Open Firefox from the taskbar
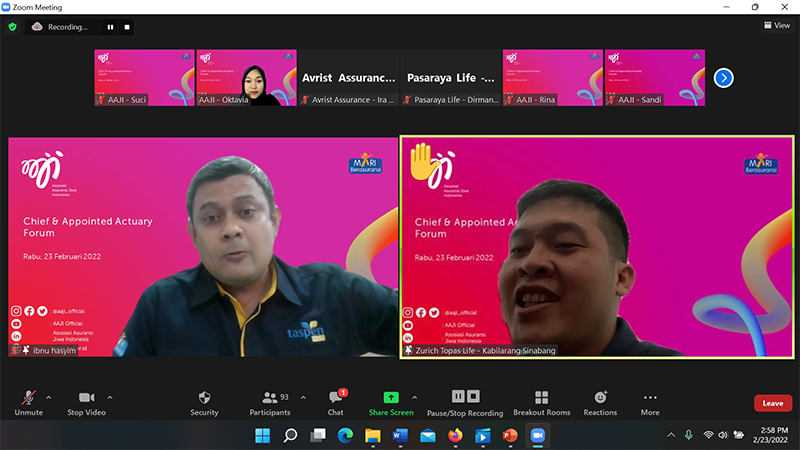Image resolution: width=800 pixels, height=450 pixels. point(456,436)
